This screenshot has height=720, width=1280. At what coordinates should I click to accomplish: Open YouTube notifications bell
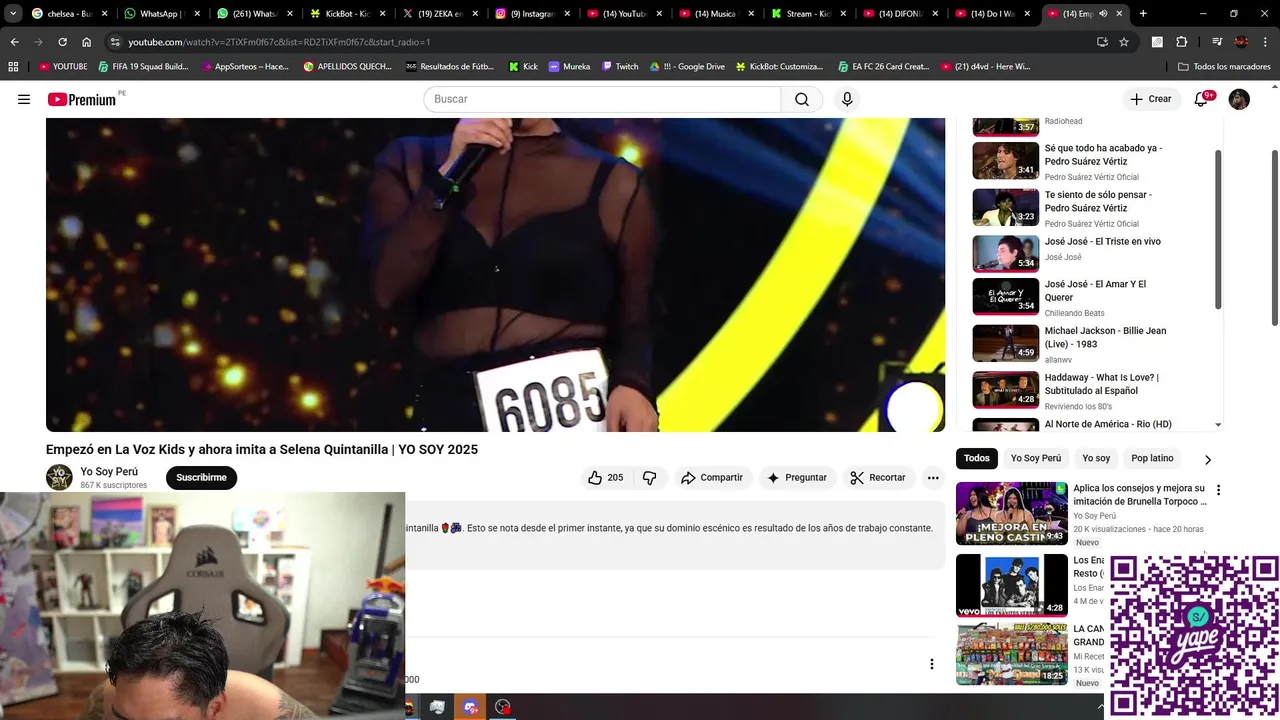[x=1202, y=99]
